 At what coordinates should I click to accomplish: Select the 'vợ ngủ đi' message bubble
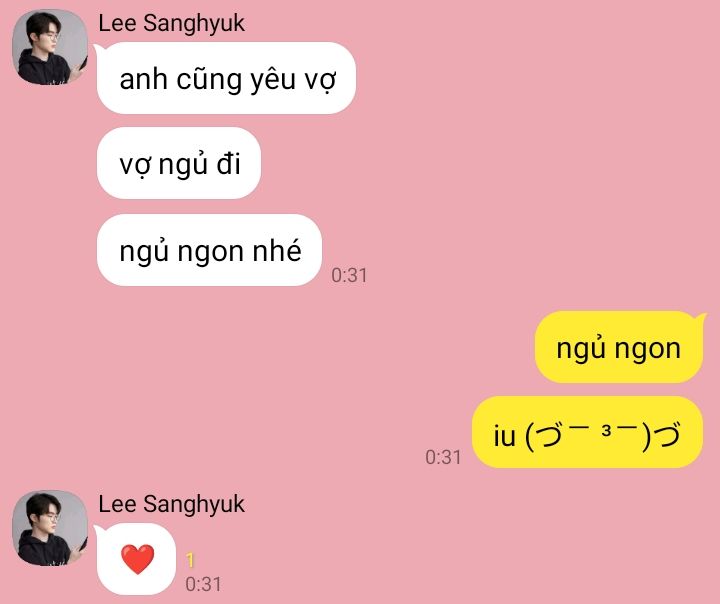(179, 163)
